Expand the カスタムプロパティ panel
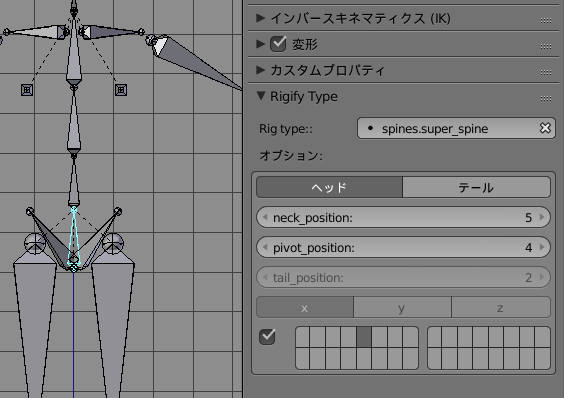 (x=261, y=70)
